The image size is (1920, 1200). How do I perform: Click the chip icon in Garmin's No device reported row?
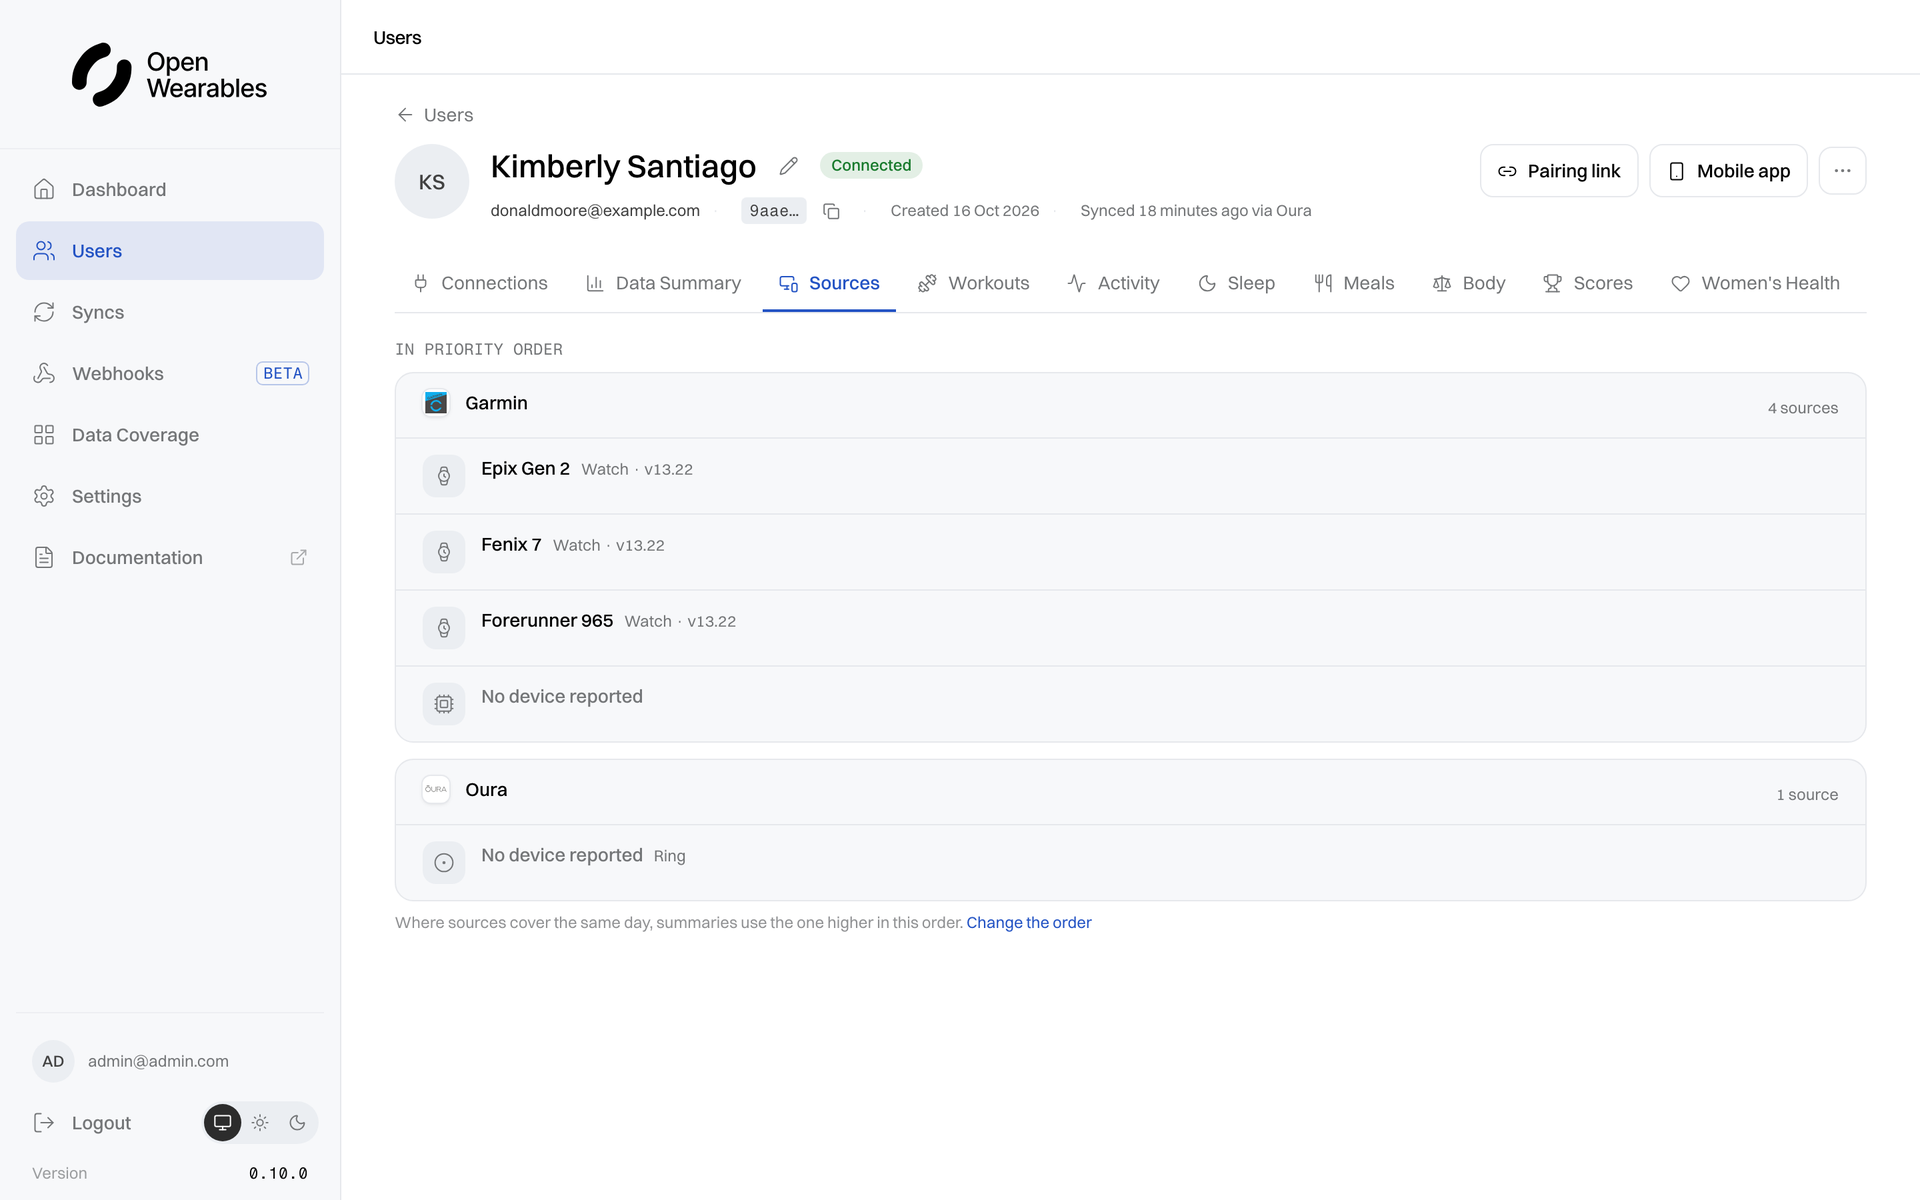(x=444, y=704)
